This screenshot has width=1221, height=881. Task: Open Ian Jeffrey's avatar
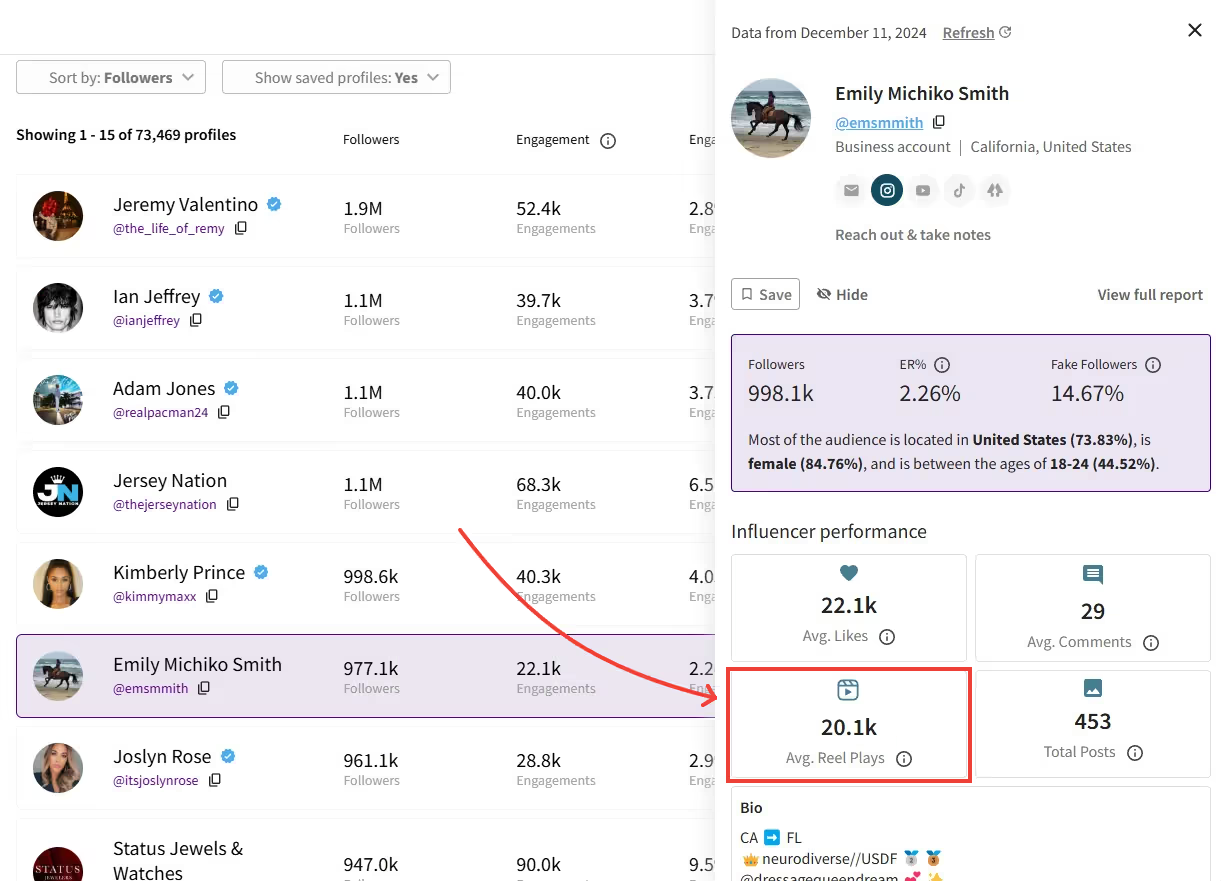(58, 308)
